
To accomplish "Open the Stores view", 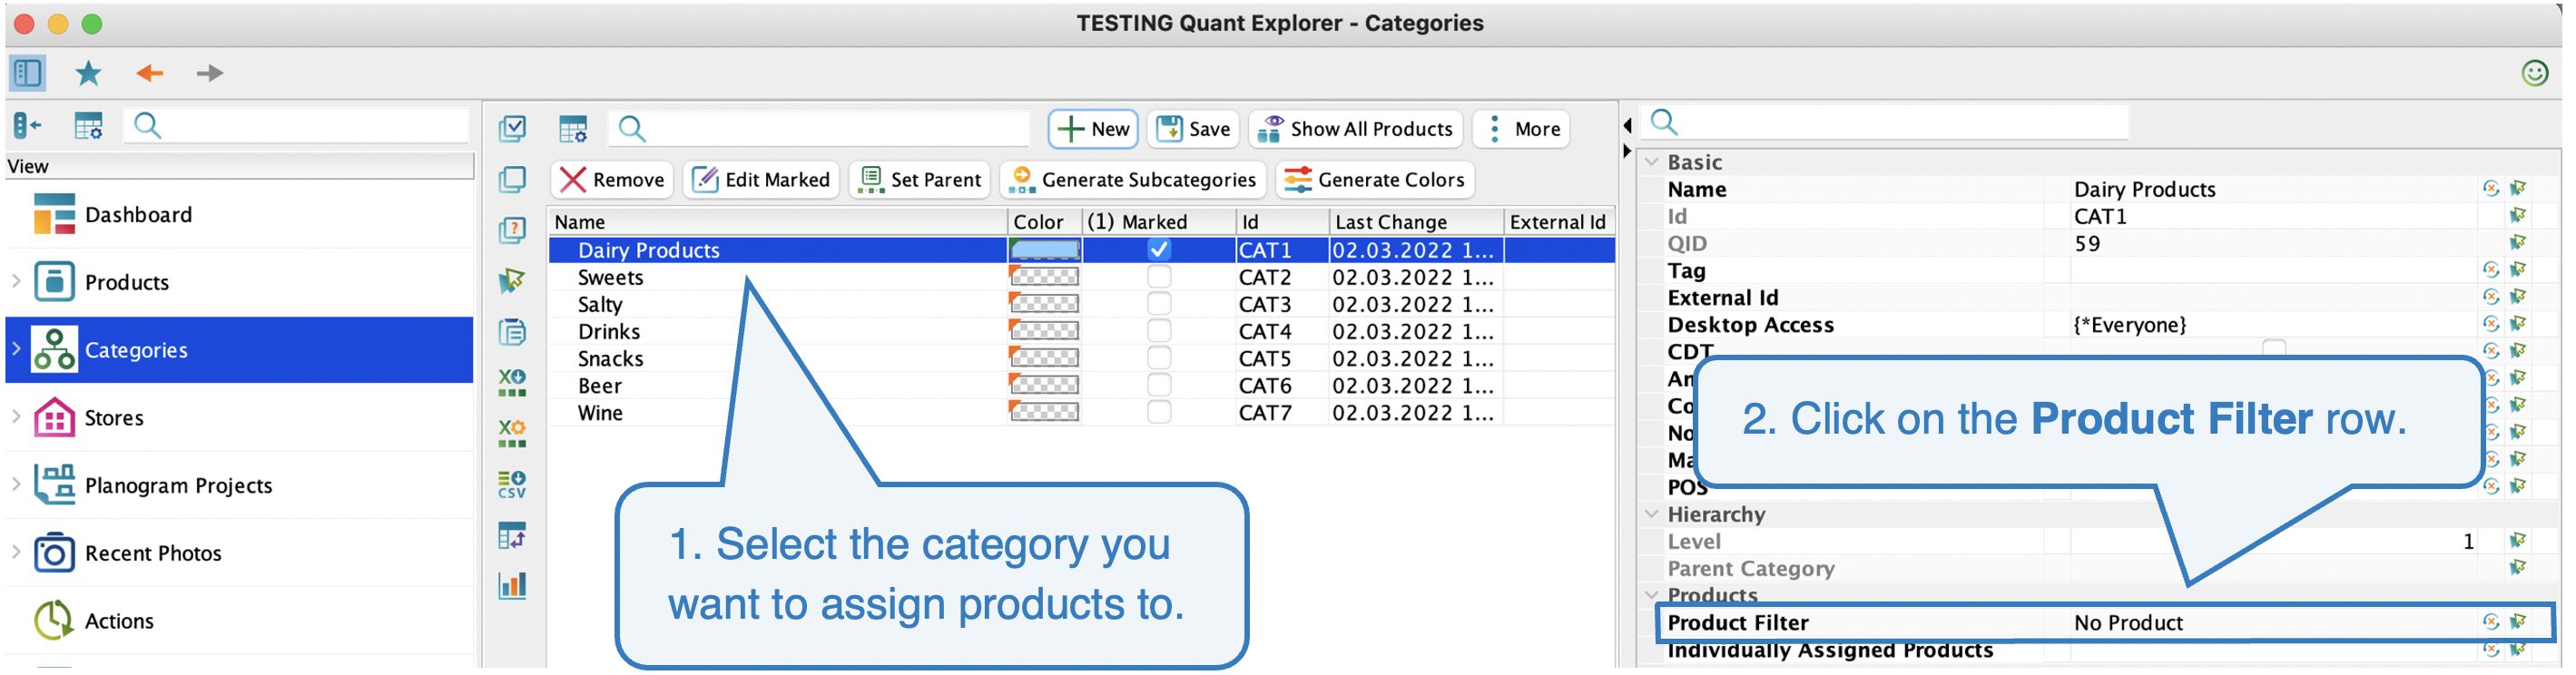I will [239, 418].
